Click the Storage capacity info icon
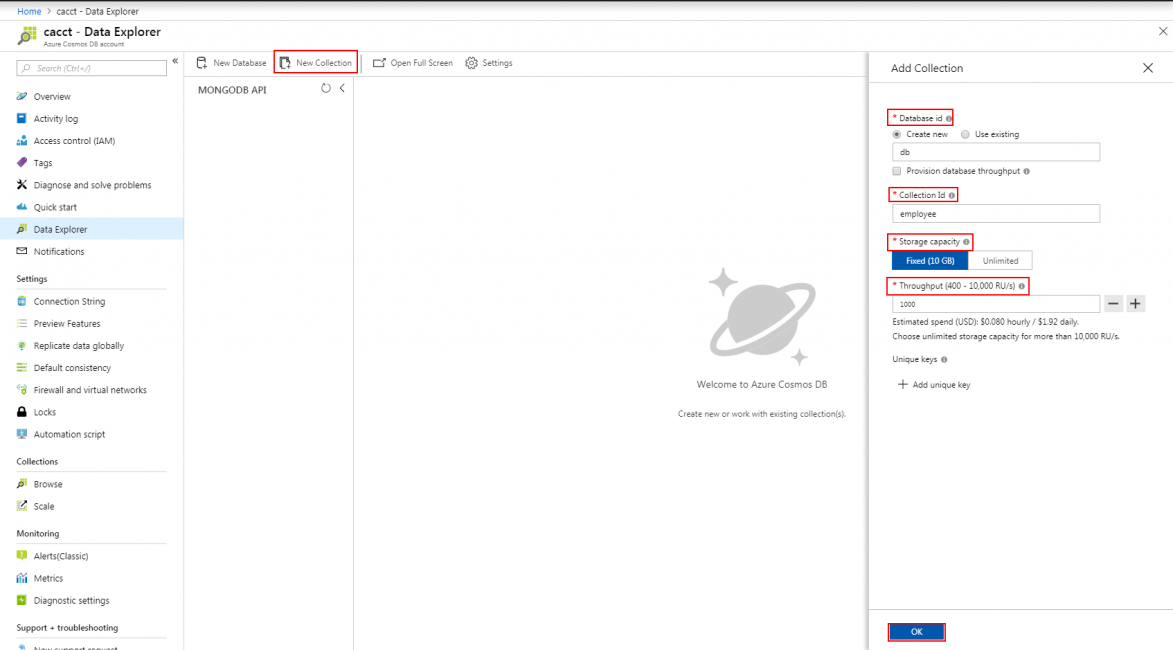 [x=966, y=242]
